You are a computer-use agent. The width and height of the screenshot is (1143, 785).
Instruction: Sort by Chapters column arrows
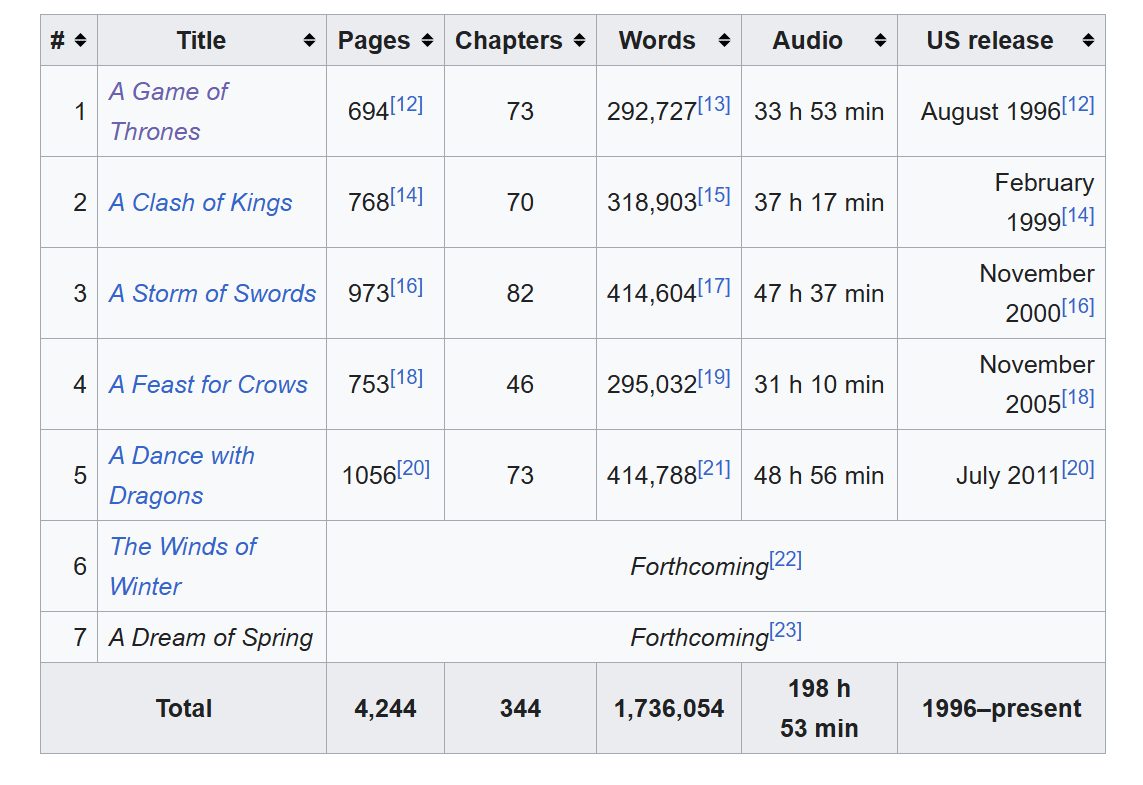pyautogui.click(x=580, y=41)
